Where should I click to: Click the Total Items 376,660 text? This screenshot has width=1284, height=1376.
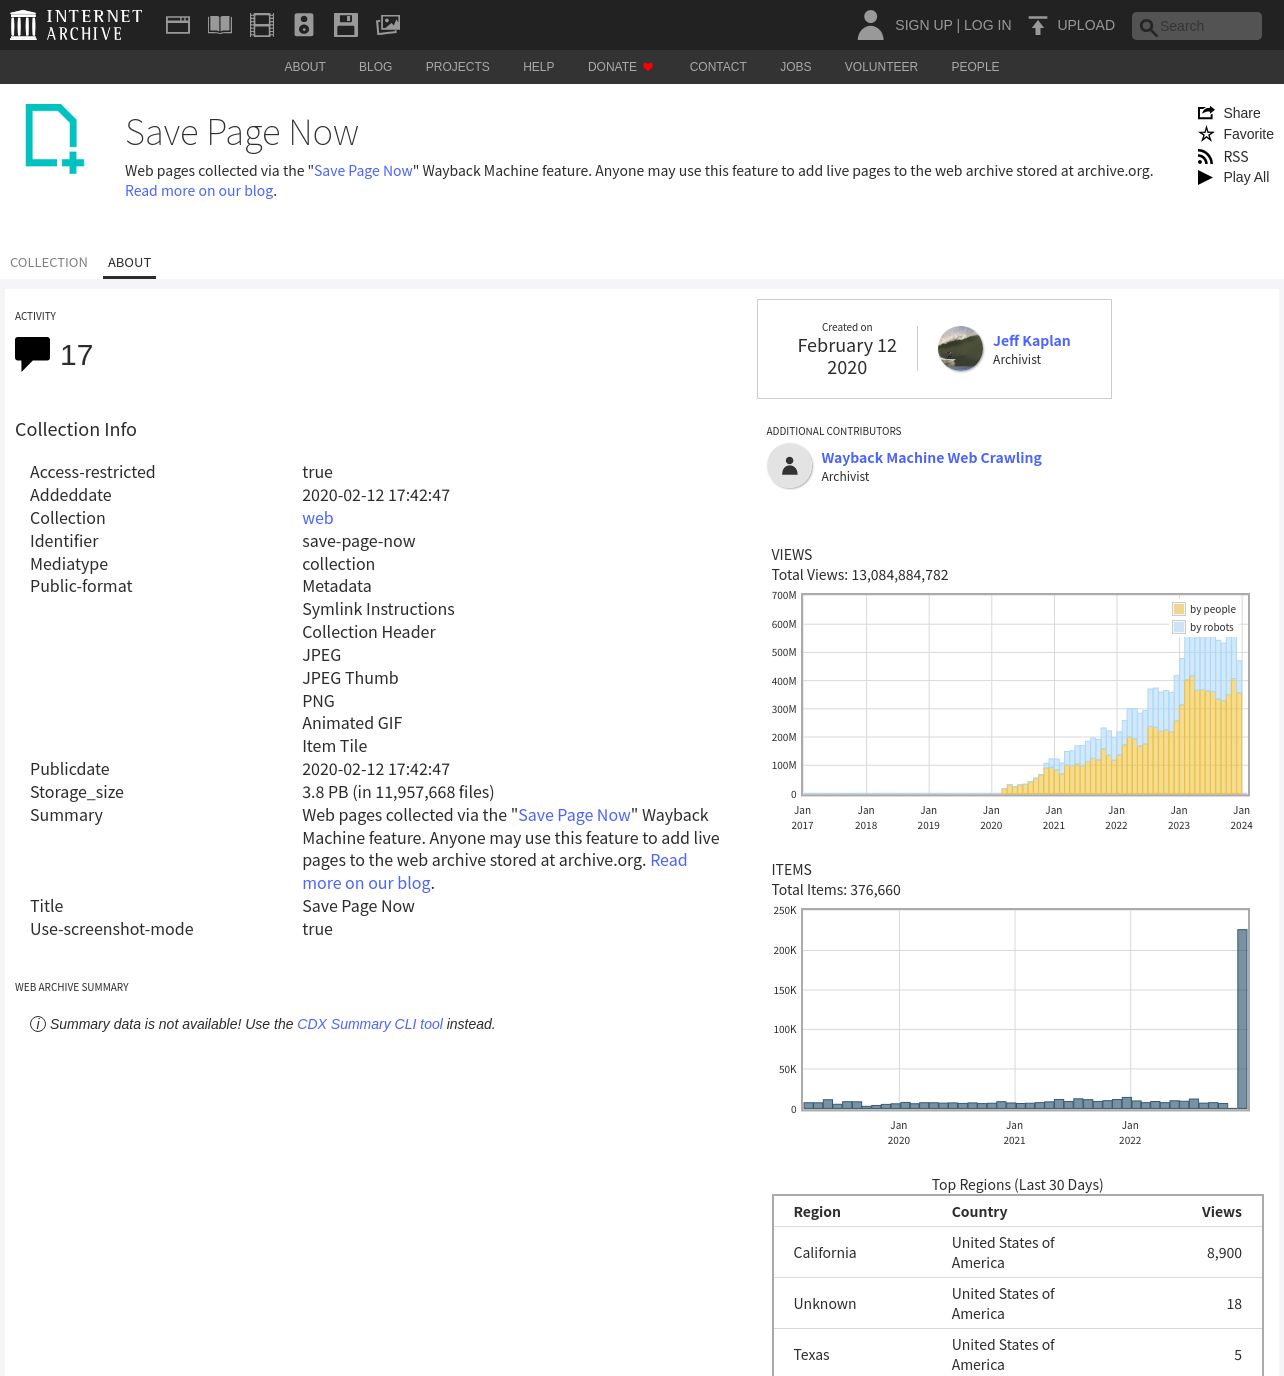click(x=836, y=890)
